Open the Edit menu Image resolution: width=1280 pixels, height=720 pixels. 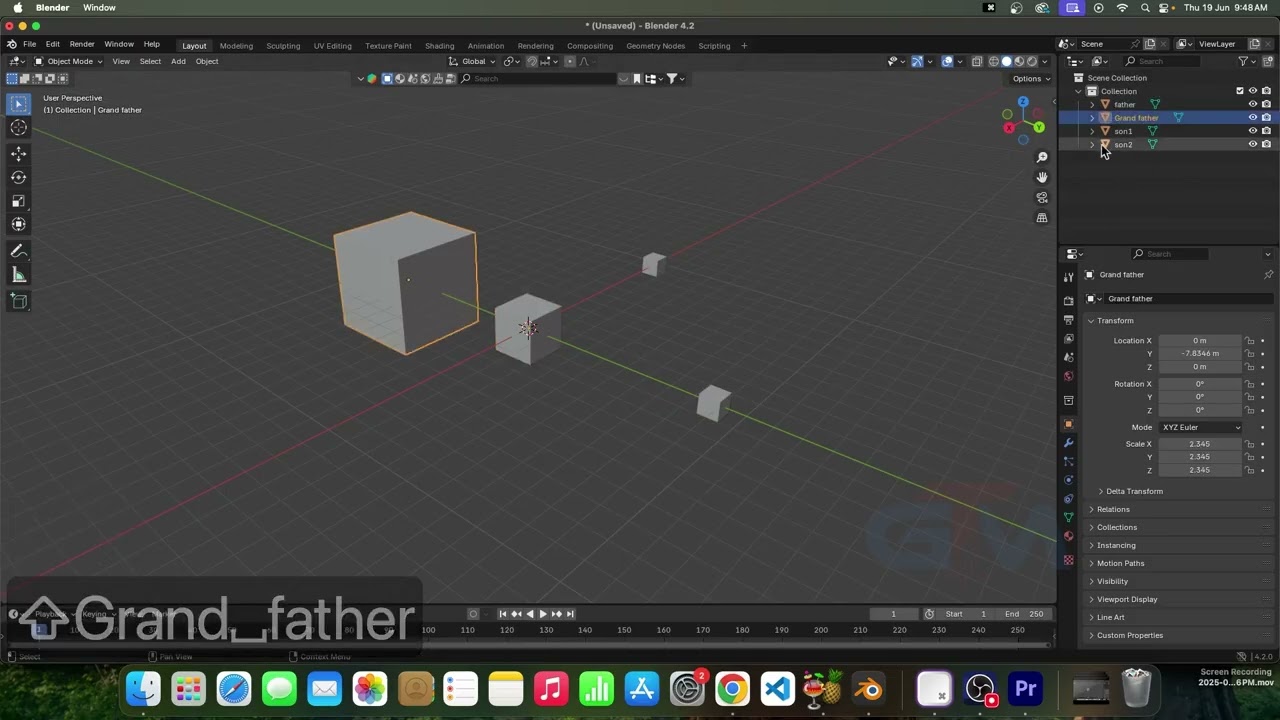tap(52, 45)
